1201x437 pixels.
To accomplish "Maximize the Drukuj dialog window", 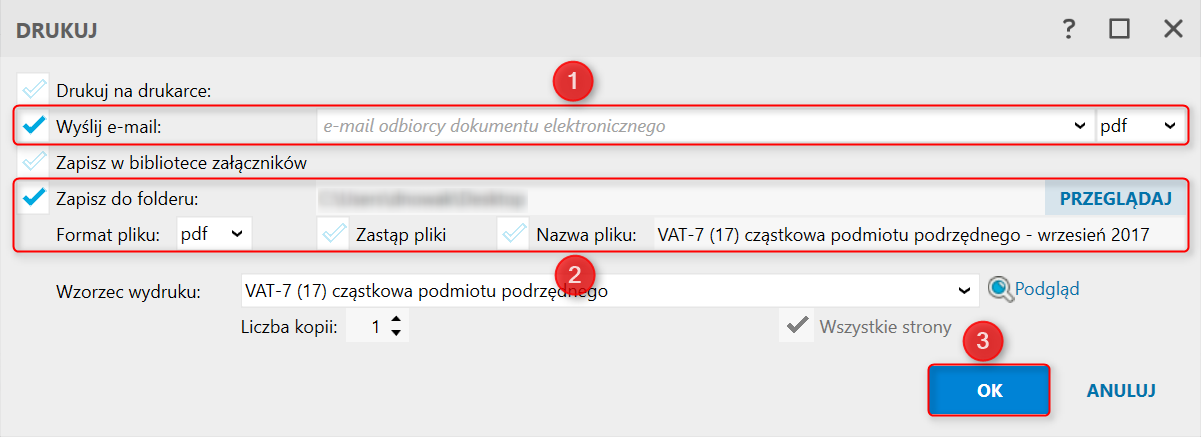I will (x=1119, y=29).
